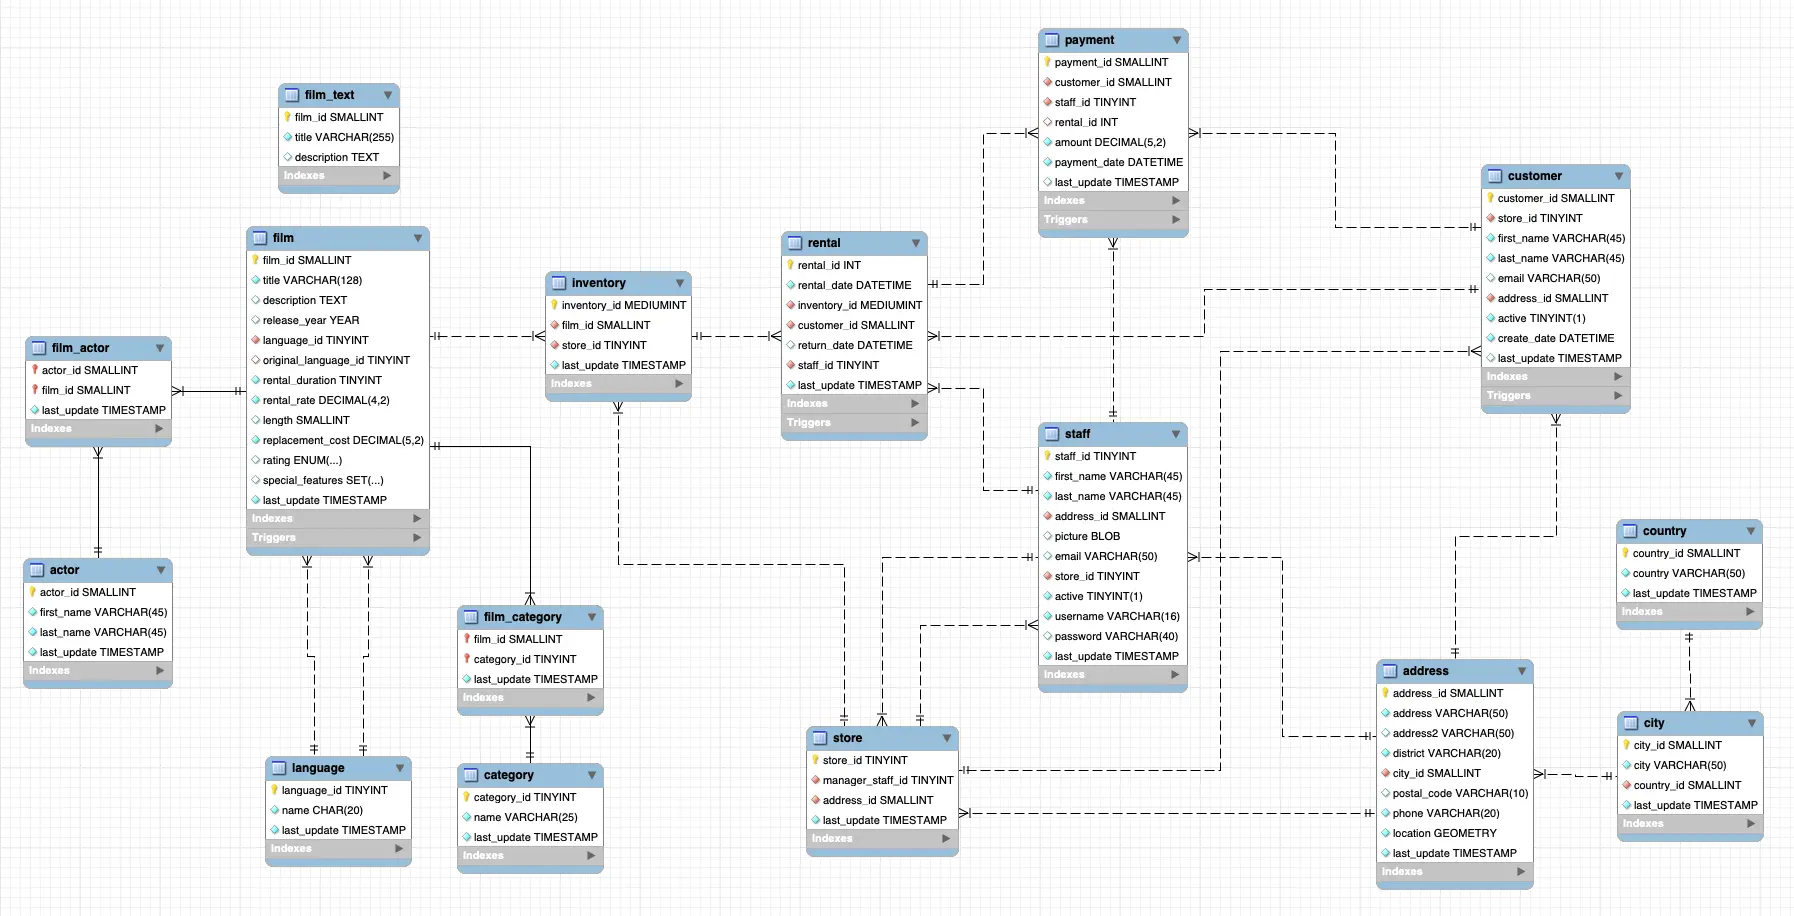The image size is (1794, 916).
Task: Click the key icon beside rental_id INT
Action: [x=790, y=265]
